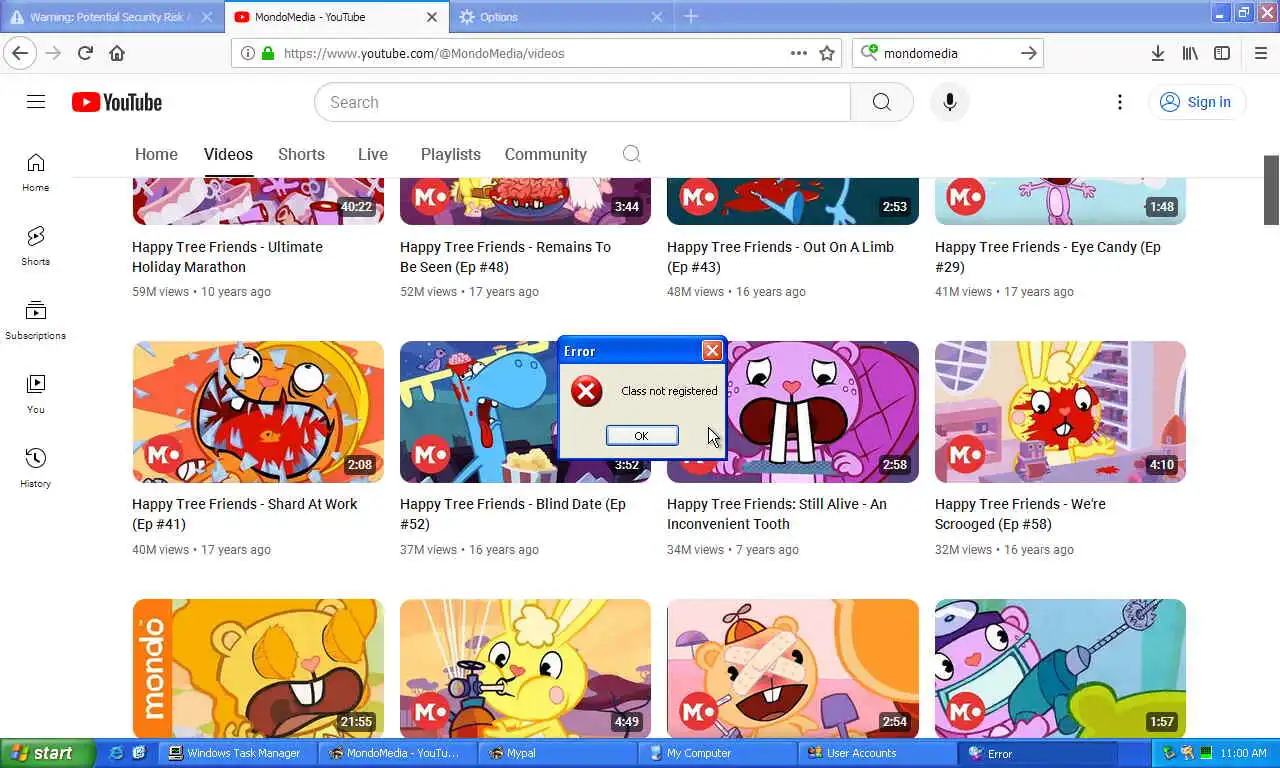Start voice search with microphone icon
This screenshot has width=1280, height=768.
950,102
